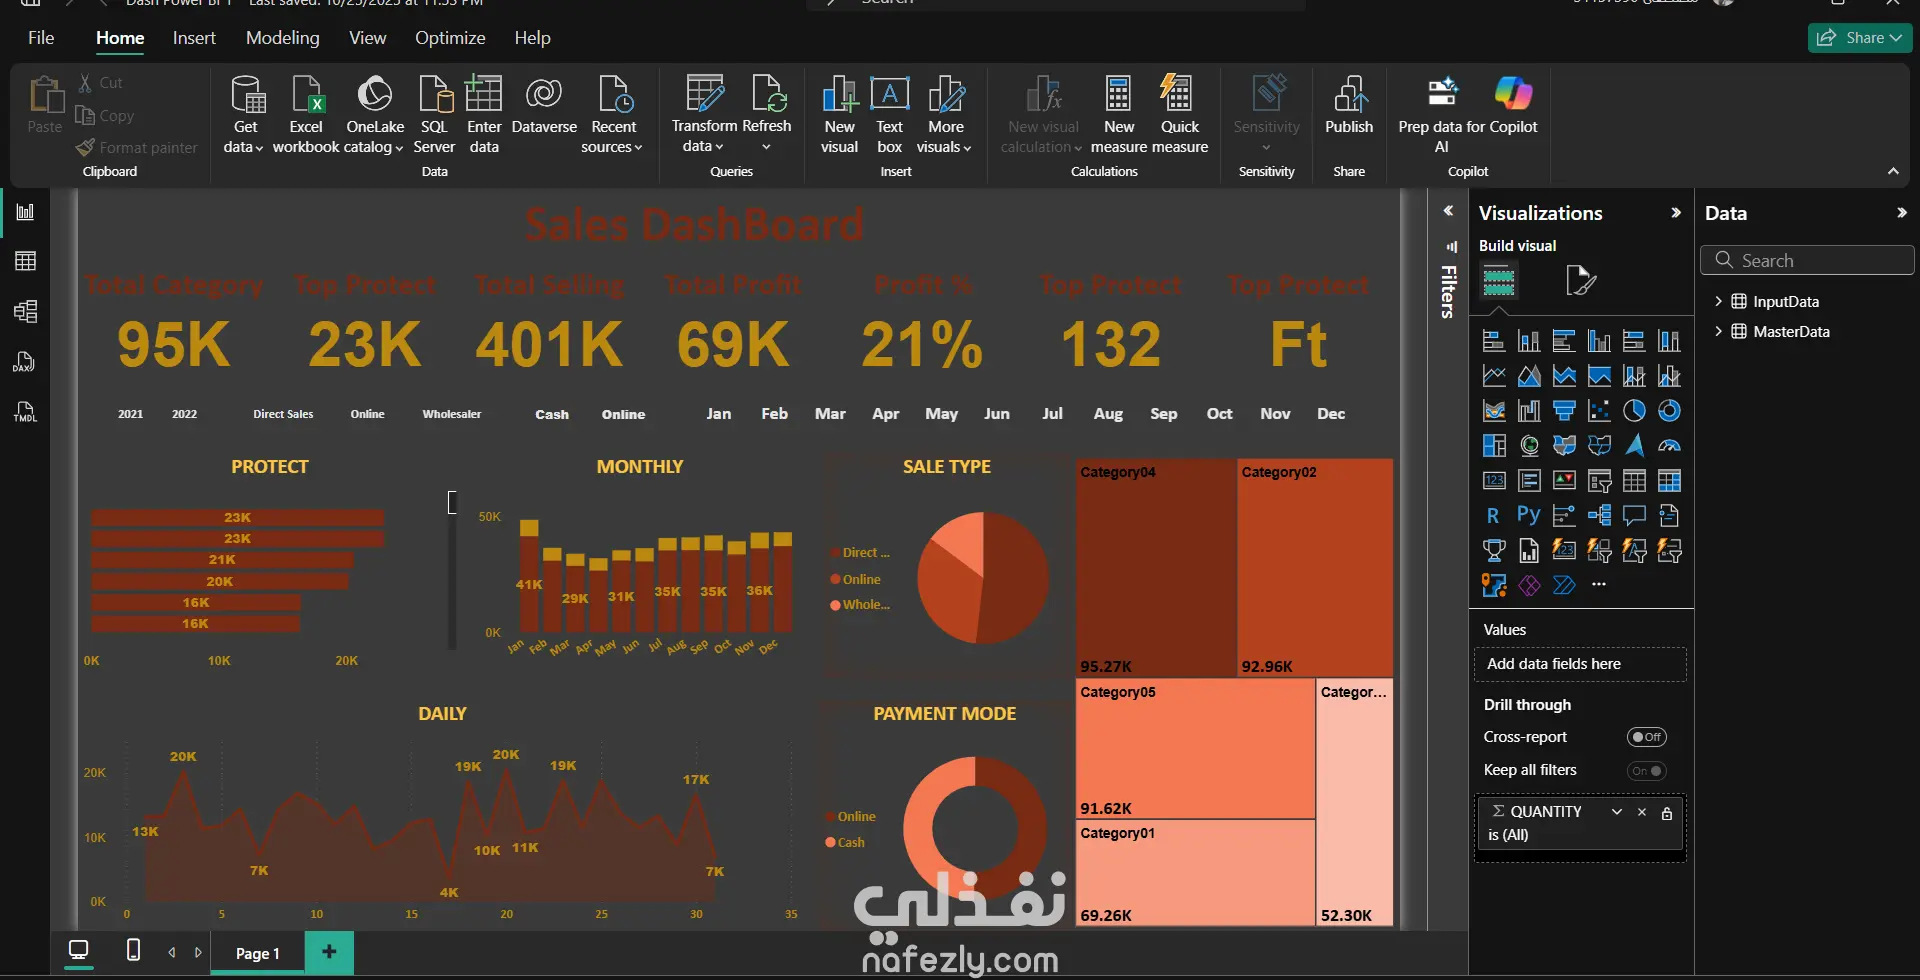Select the 2021 year slicer
This screenshot has width=1920, height=980.
(130, 414)
